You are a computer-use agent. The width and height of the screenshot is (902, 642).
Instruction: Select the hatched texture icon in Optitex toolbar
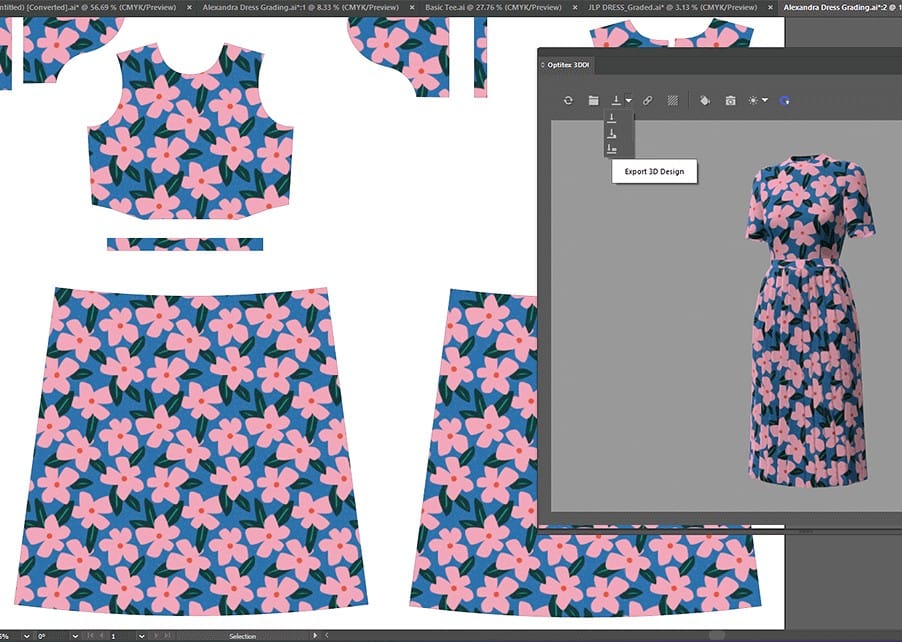pyautogui.click(x=672, y=101)
